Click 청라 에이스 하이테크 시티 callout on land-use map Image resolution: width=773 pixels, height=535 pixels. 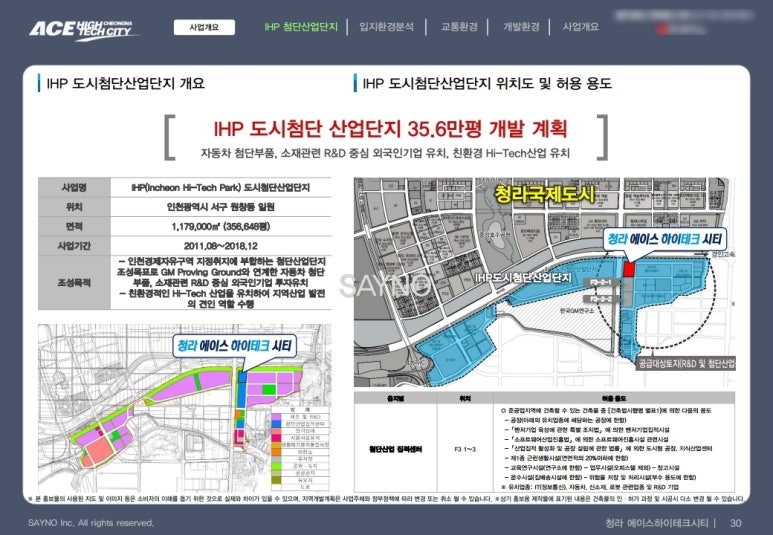[234, 346]
